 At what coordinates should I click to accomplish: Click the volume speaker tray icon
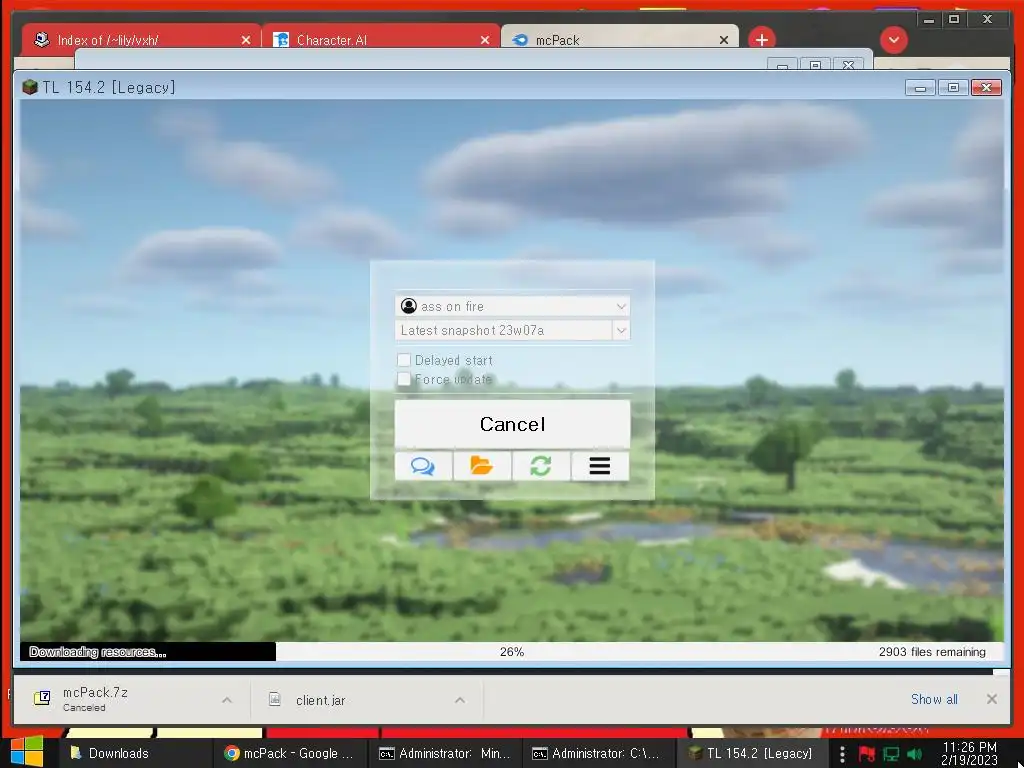pos(914,754)
